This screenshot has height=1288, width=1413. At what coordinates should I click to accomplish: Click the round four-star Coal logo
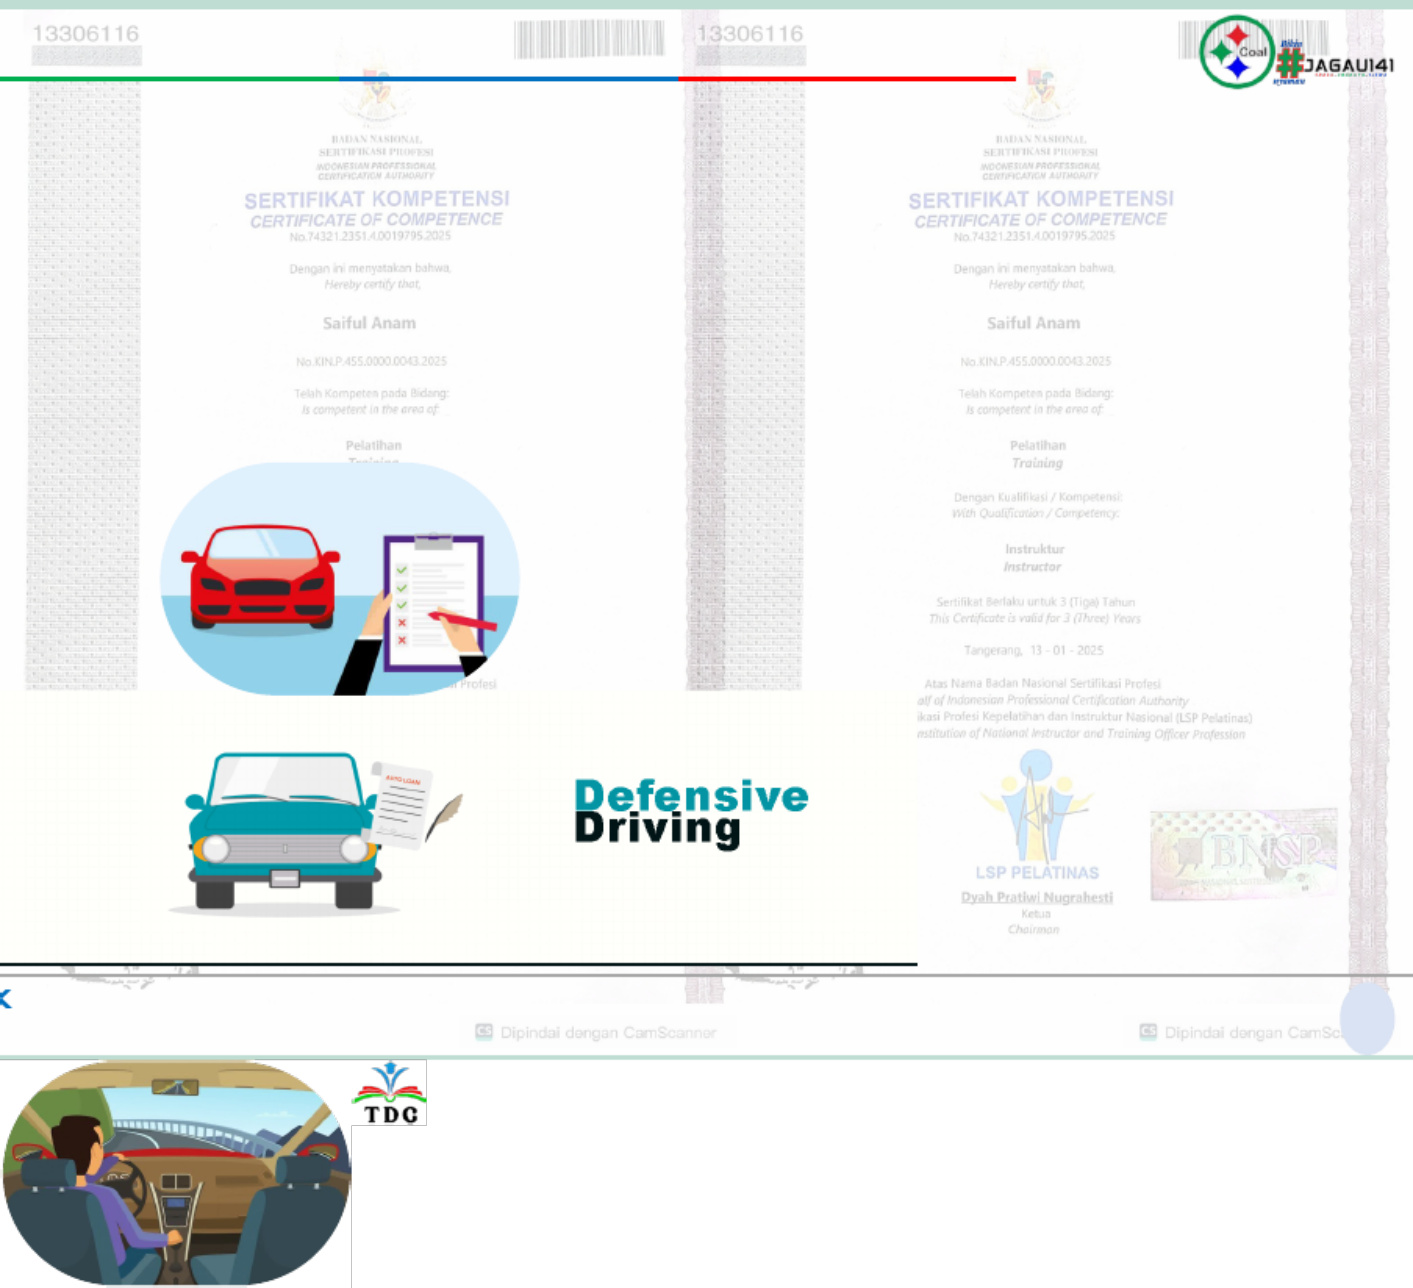coord(1237,52)
